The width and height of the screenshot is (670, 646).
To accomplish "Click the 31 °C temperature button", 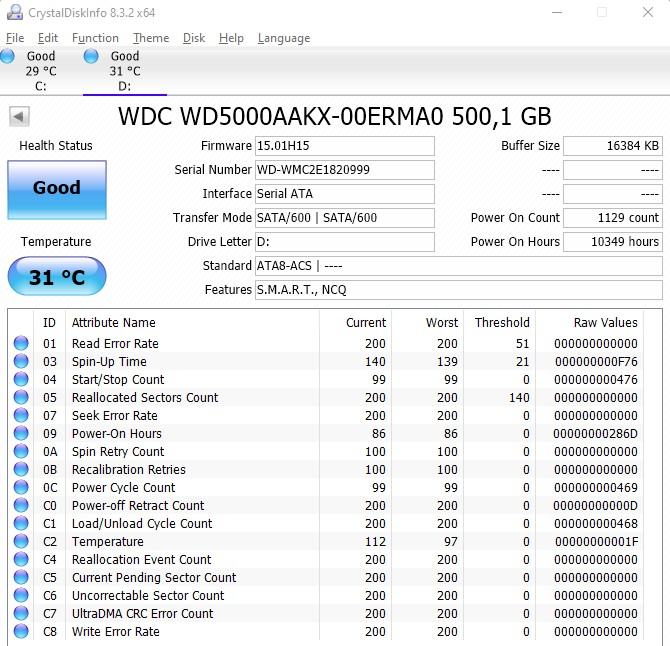I will [56, 277].
